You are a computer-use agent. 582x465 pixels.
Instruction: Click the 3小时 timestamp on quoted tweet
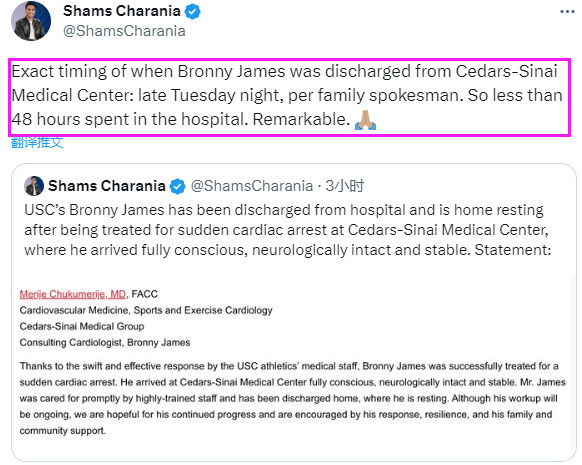[344, 186]
